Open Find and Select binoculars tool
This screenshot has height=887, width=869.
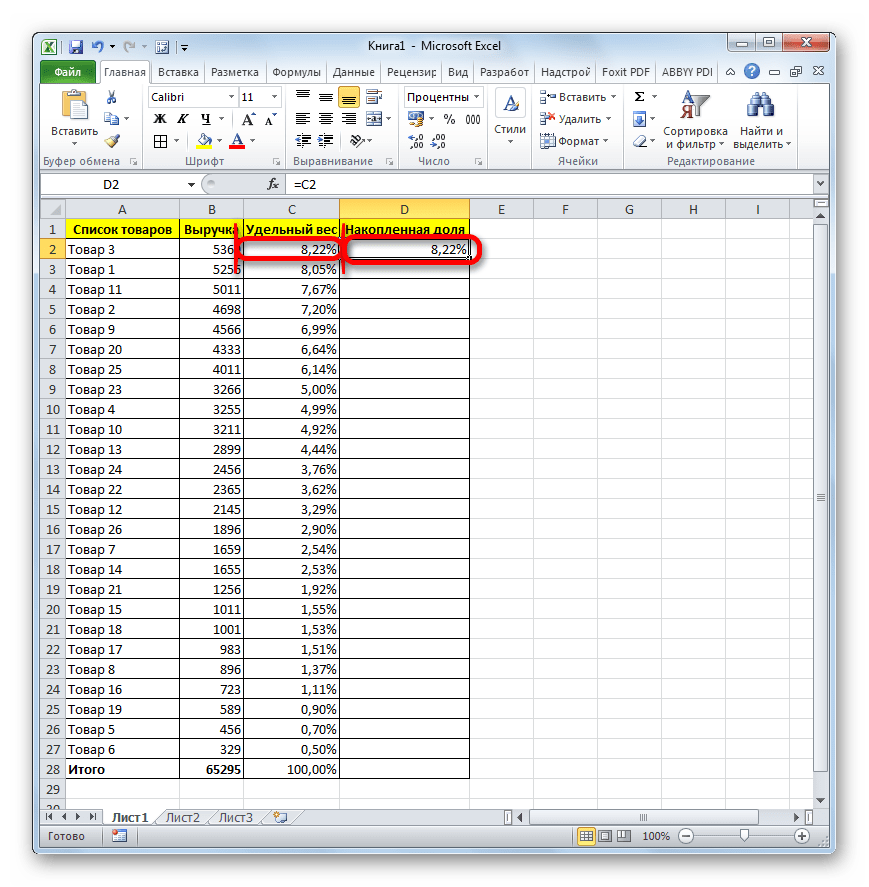(761, 119)
